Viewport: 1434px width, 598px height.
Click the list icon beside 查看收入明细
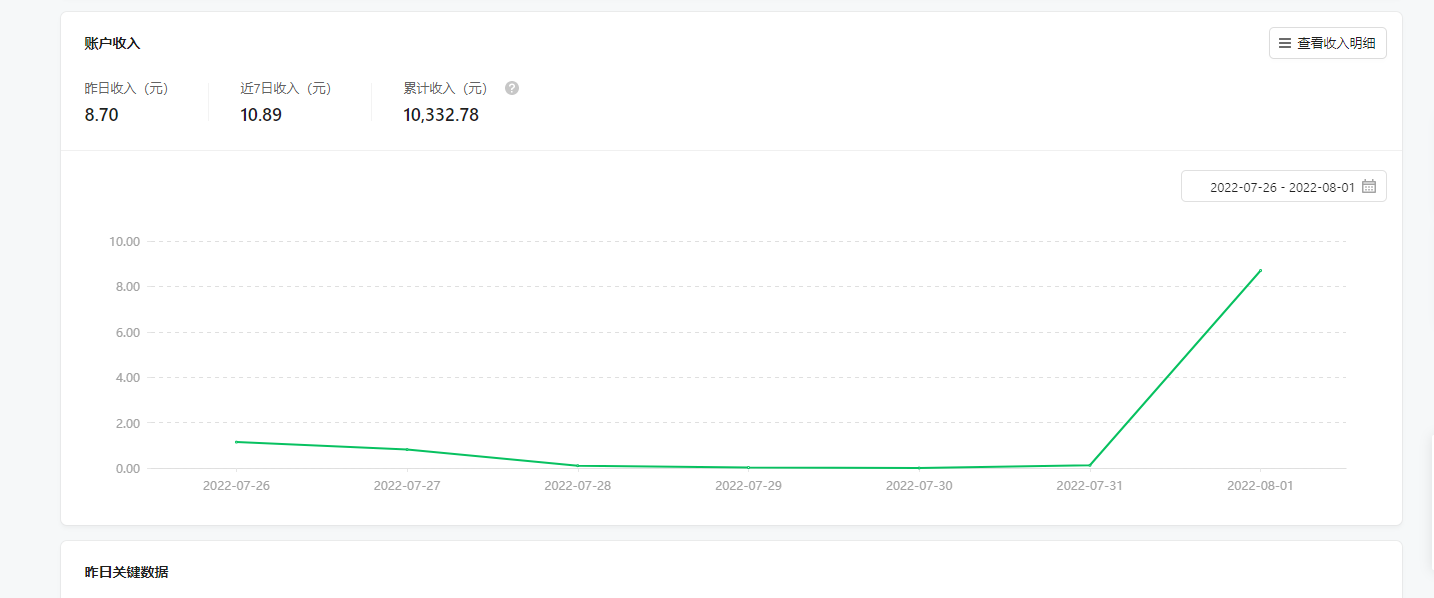coord(1285,43)
